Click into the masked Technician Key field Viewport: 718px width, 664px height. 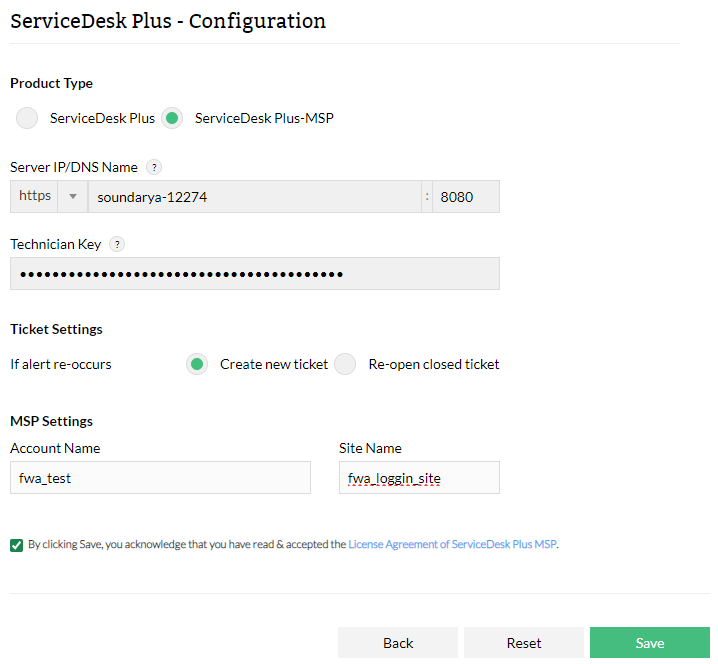[254, 274]
